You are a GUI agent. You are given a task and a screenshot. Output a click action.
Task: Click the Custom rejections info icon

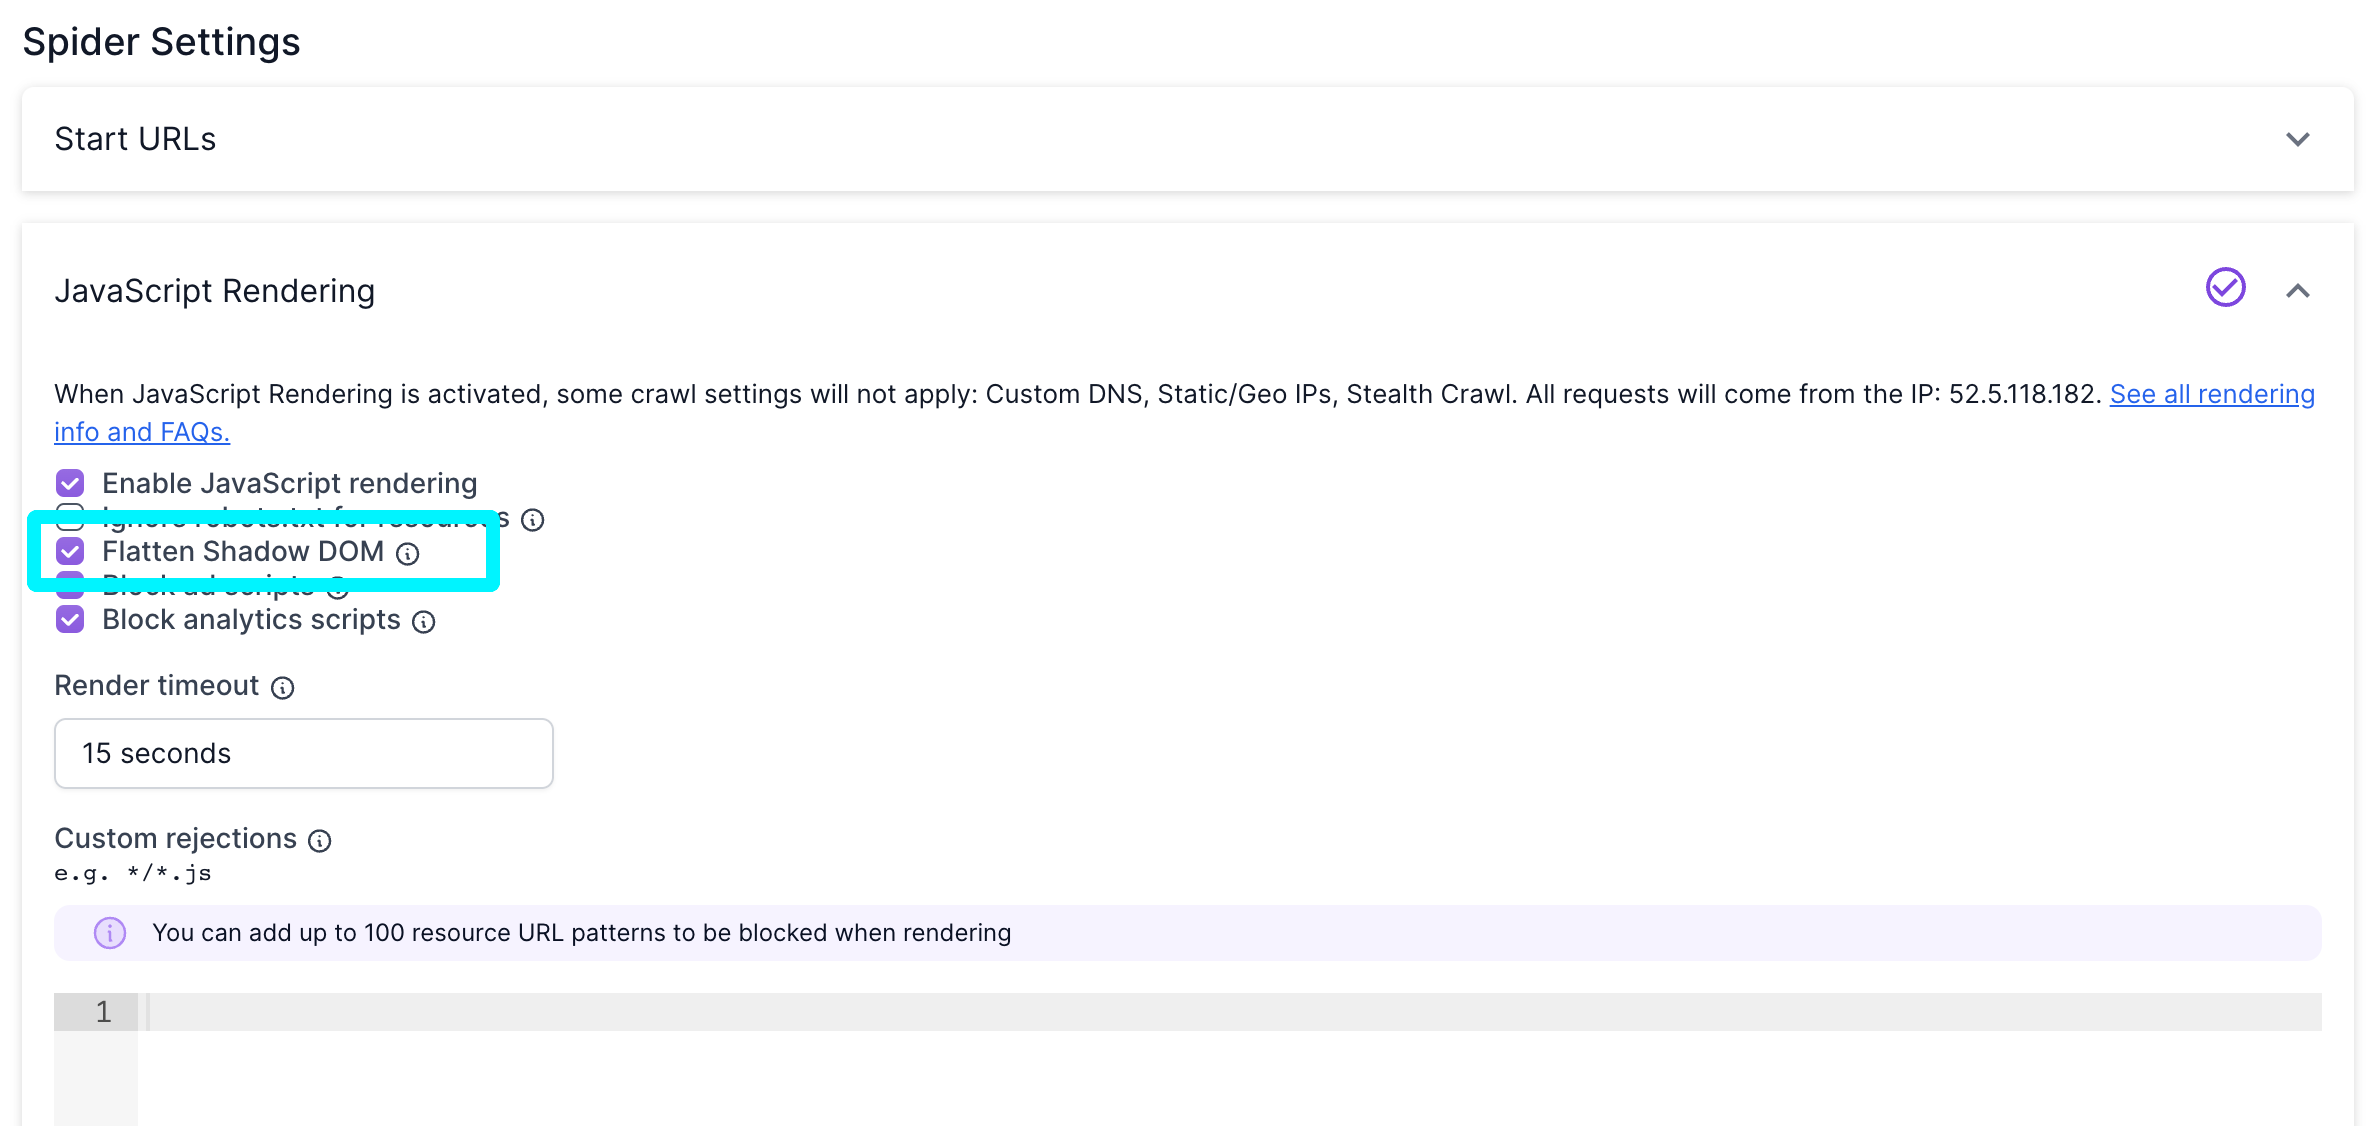coord(318,840)
